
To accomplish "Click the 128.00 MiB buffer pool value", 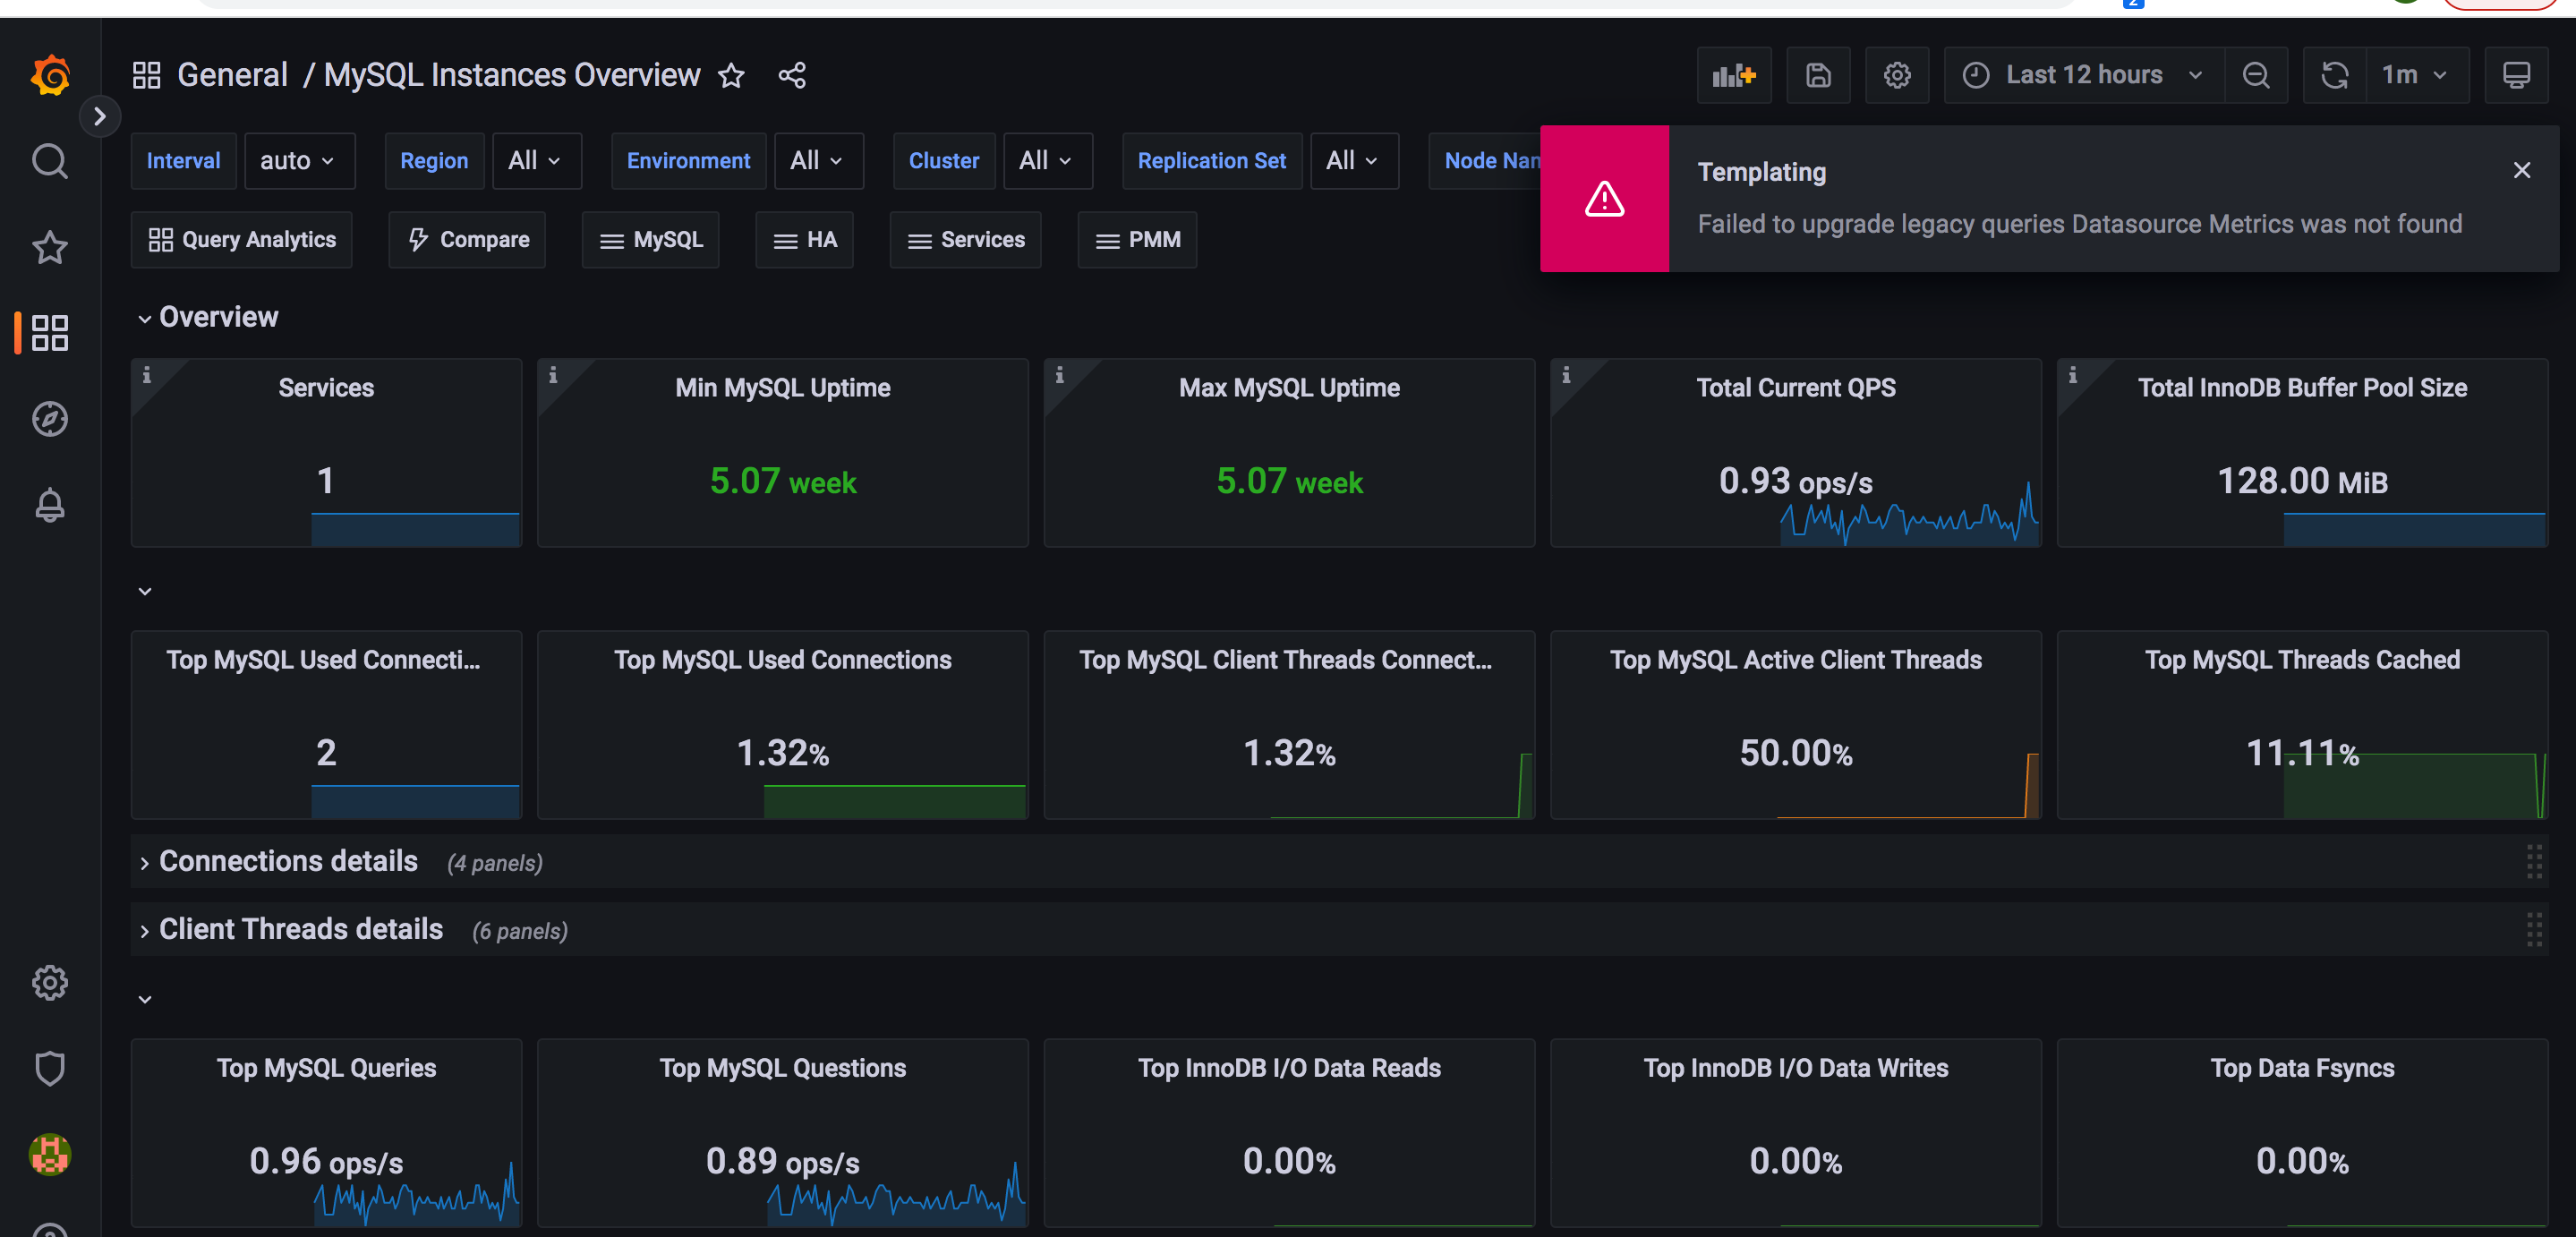I will coord(2302,481).
